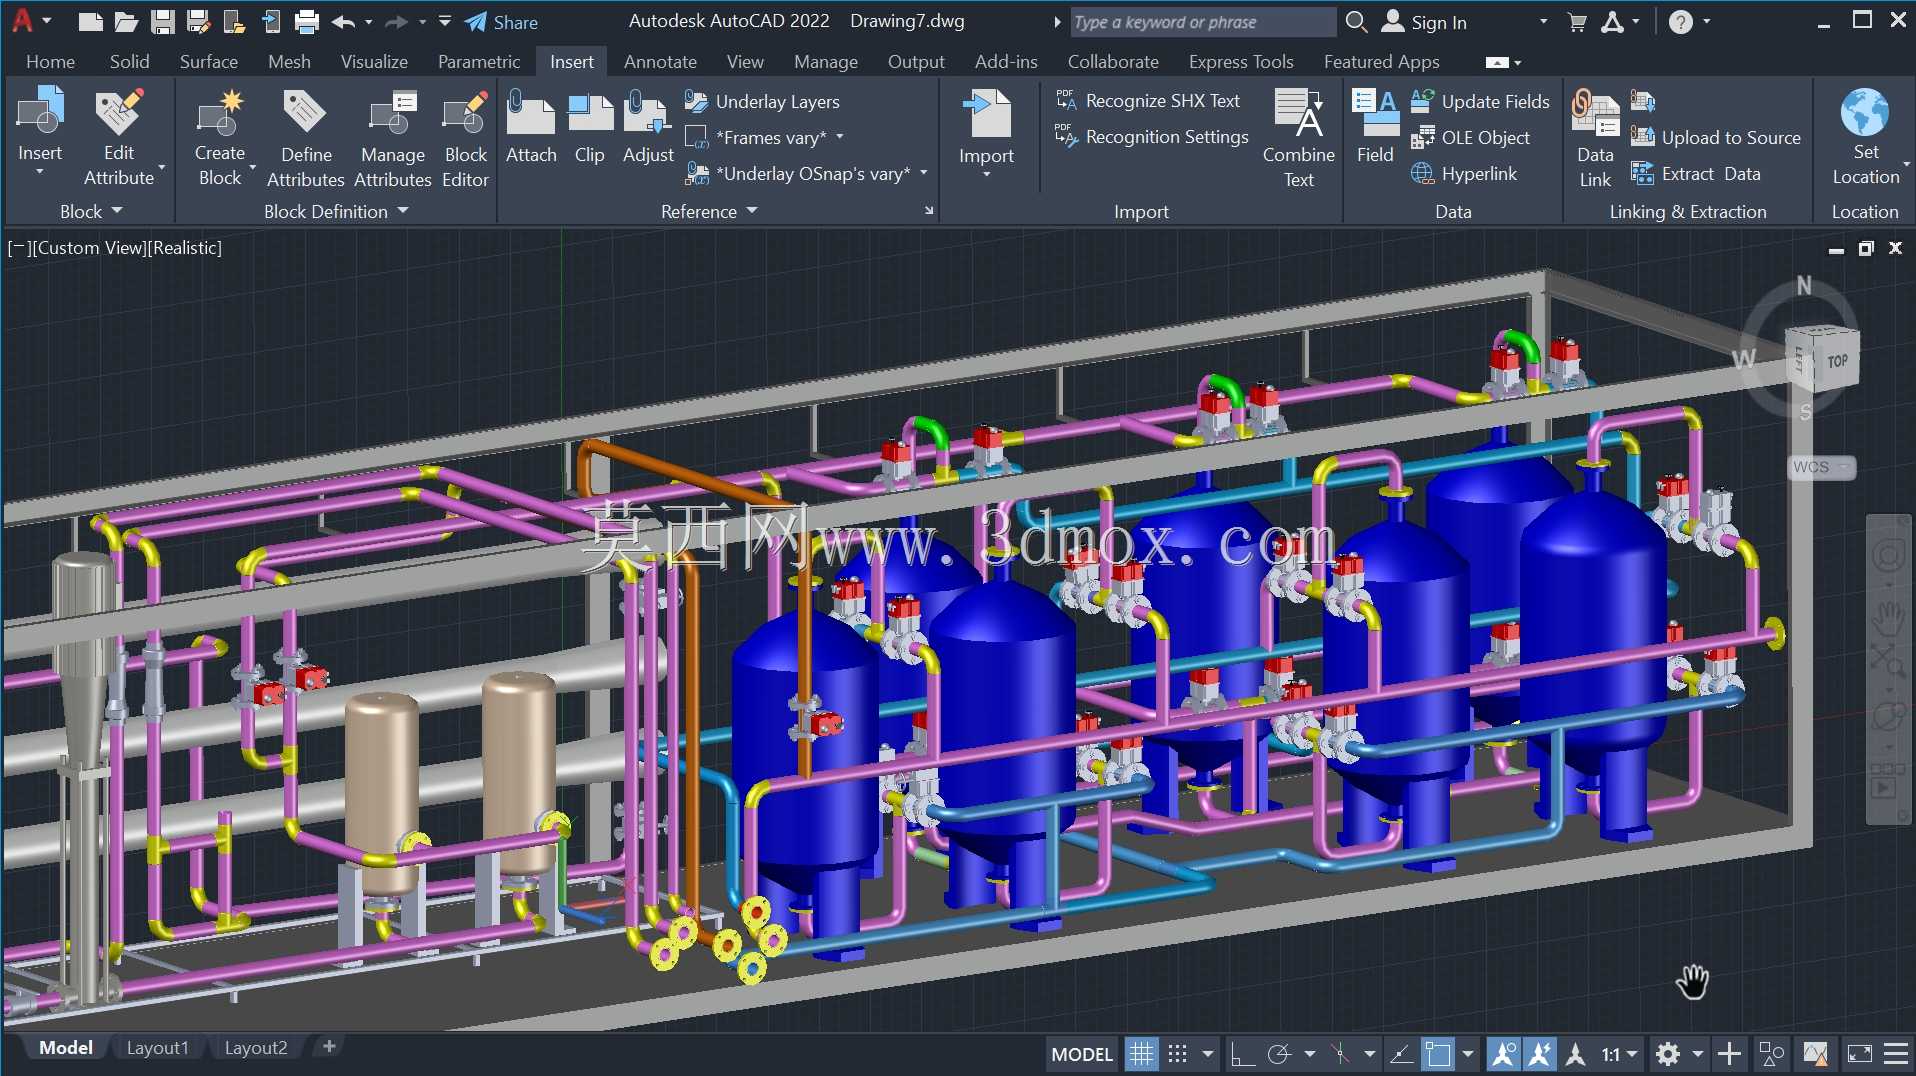
Task: Click Upload to Source
Action: point(1716,137)
